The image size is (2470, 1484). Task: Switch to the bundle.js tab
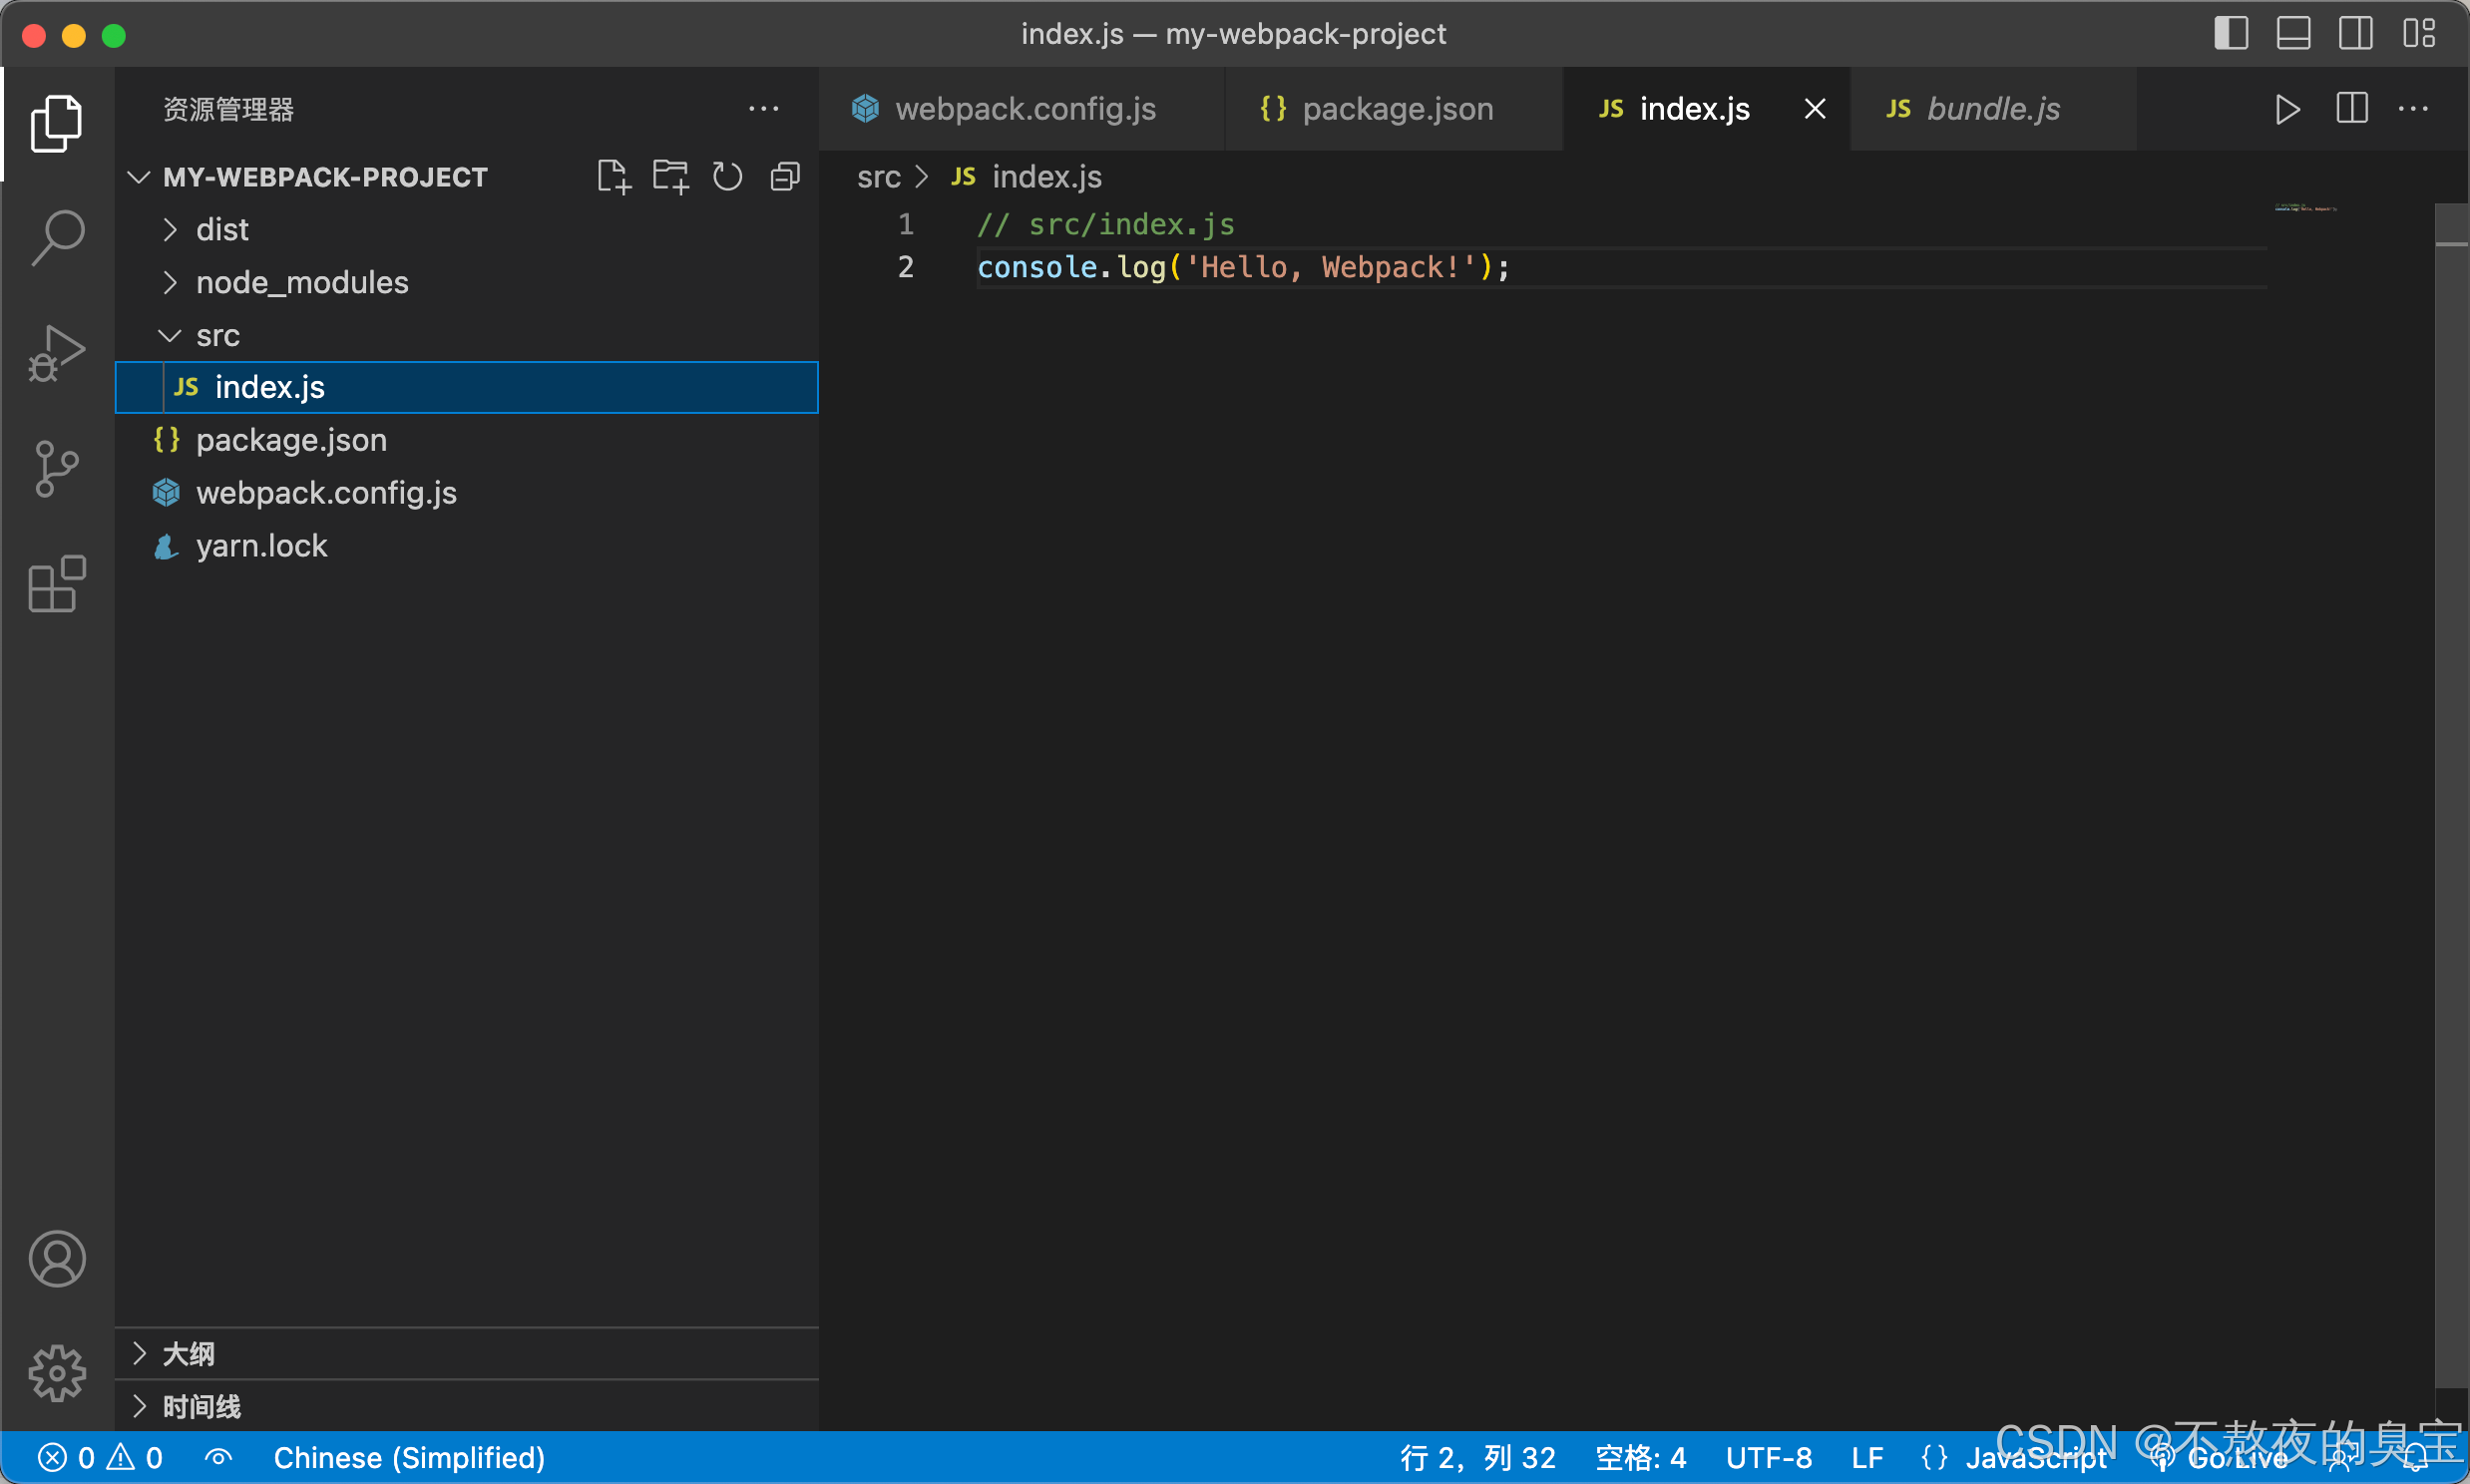[x=1992, y=109]
